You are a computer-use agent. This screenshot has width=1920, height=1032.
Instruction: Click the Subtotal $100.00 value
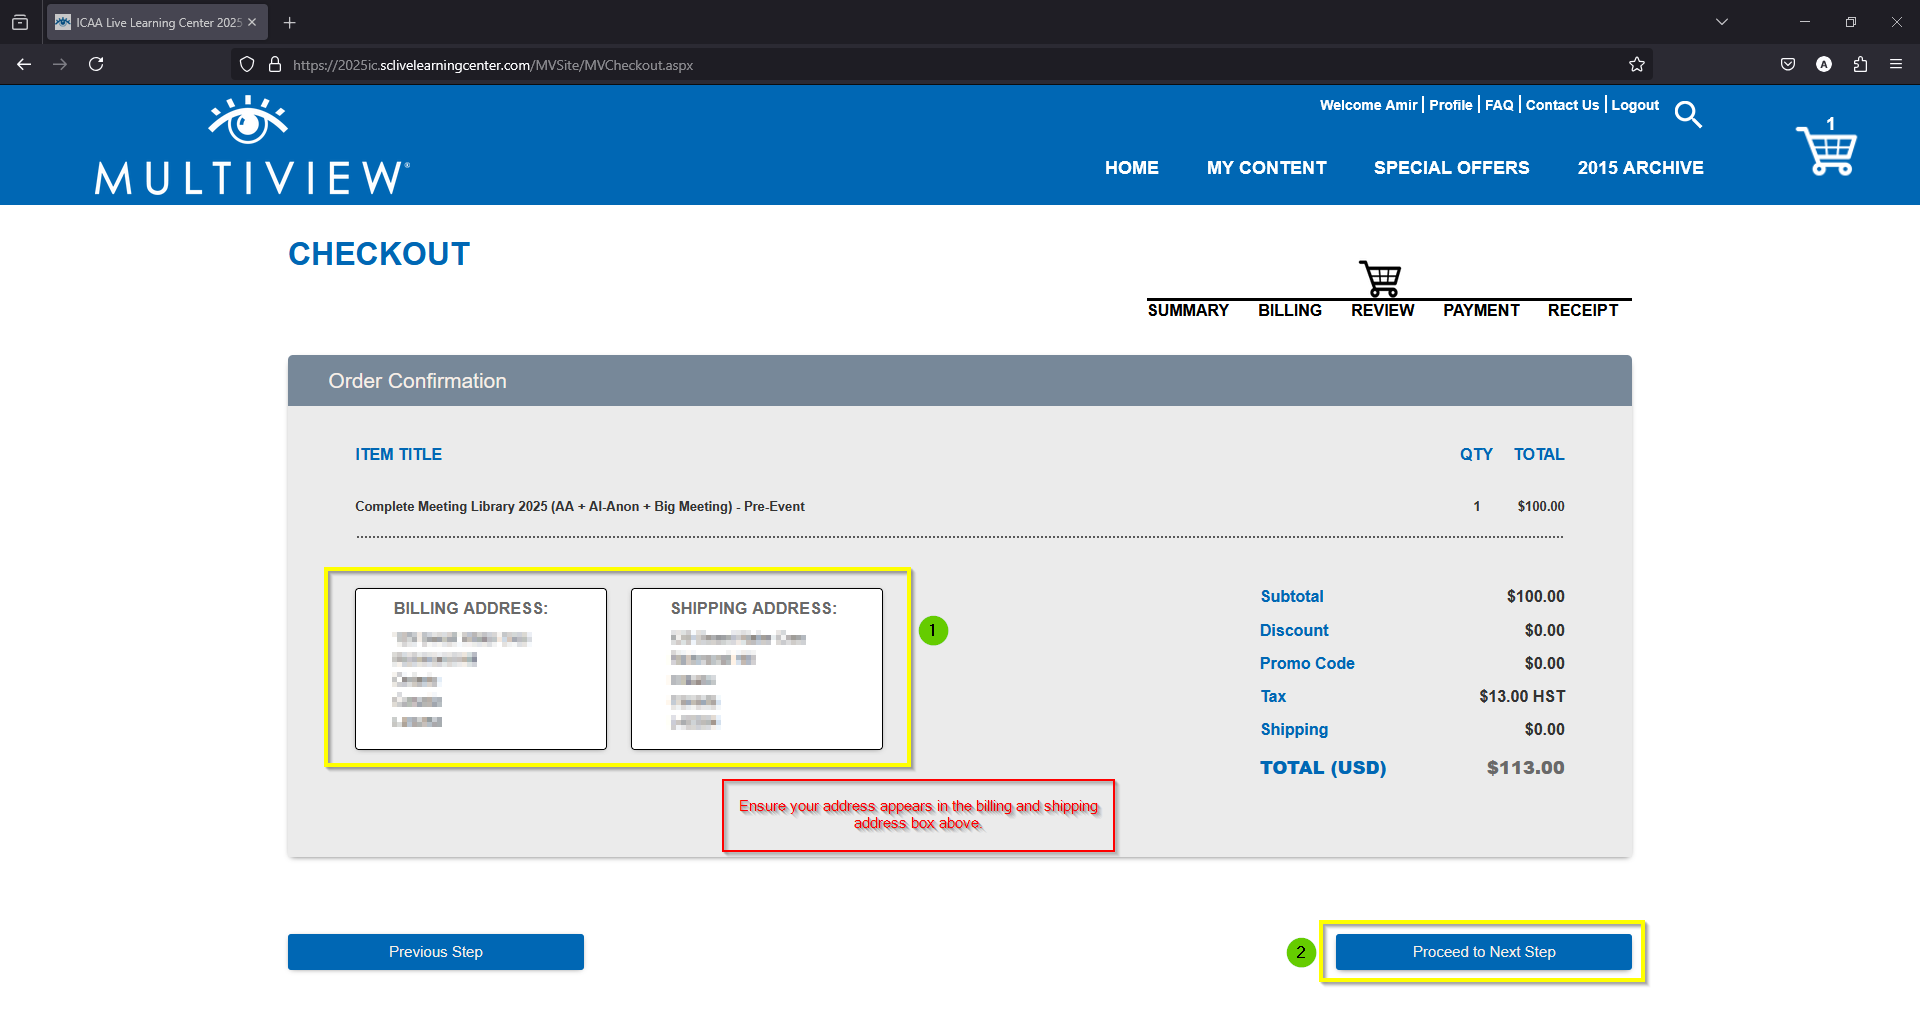pos(1536,596)
